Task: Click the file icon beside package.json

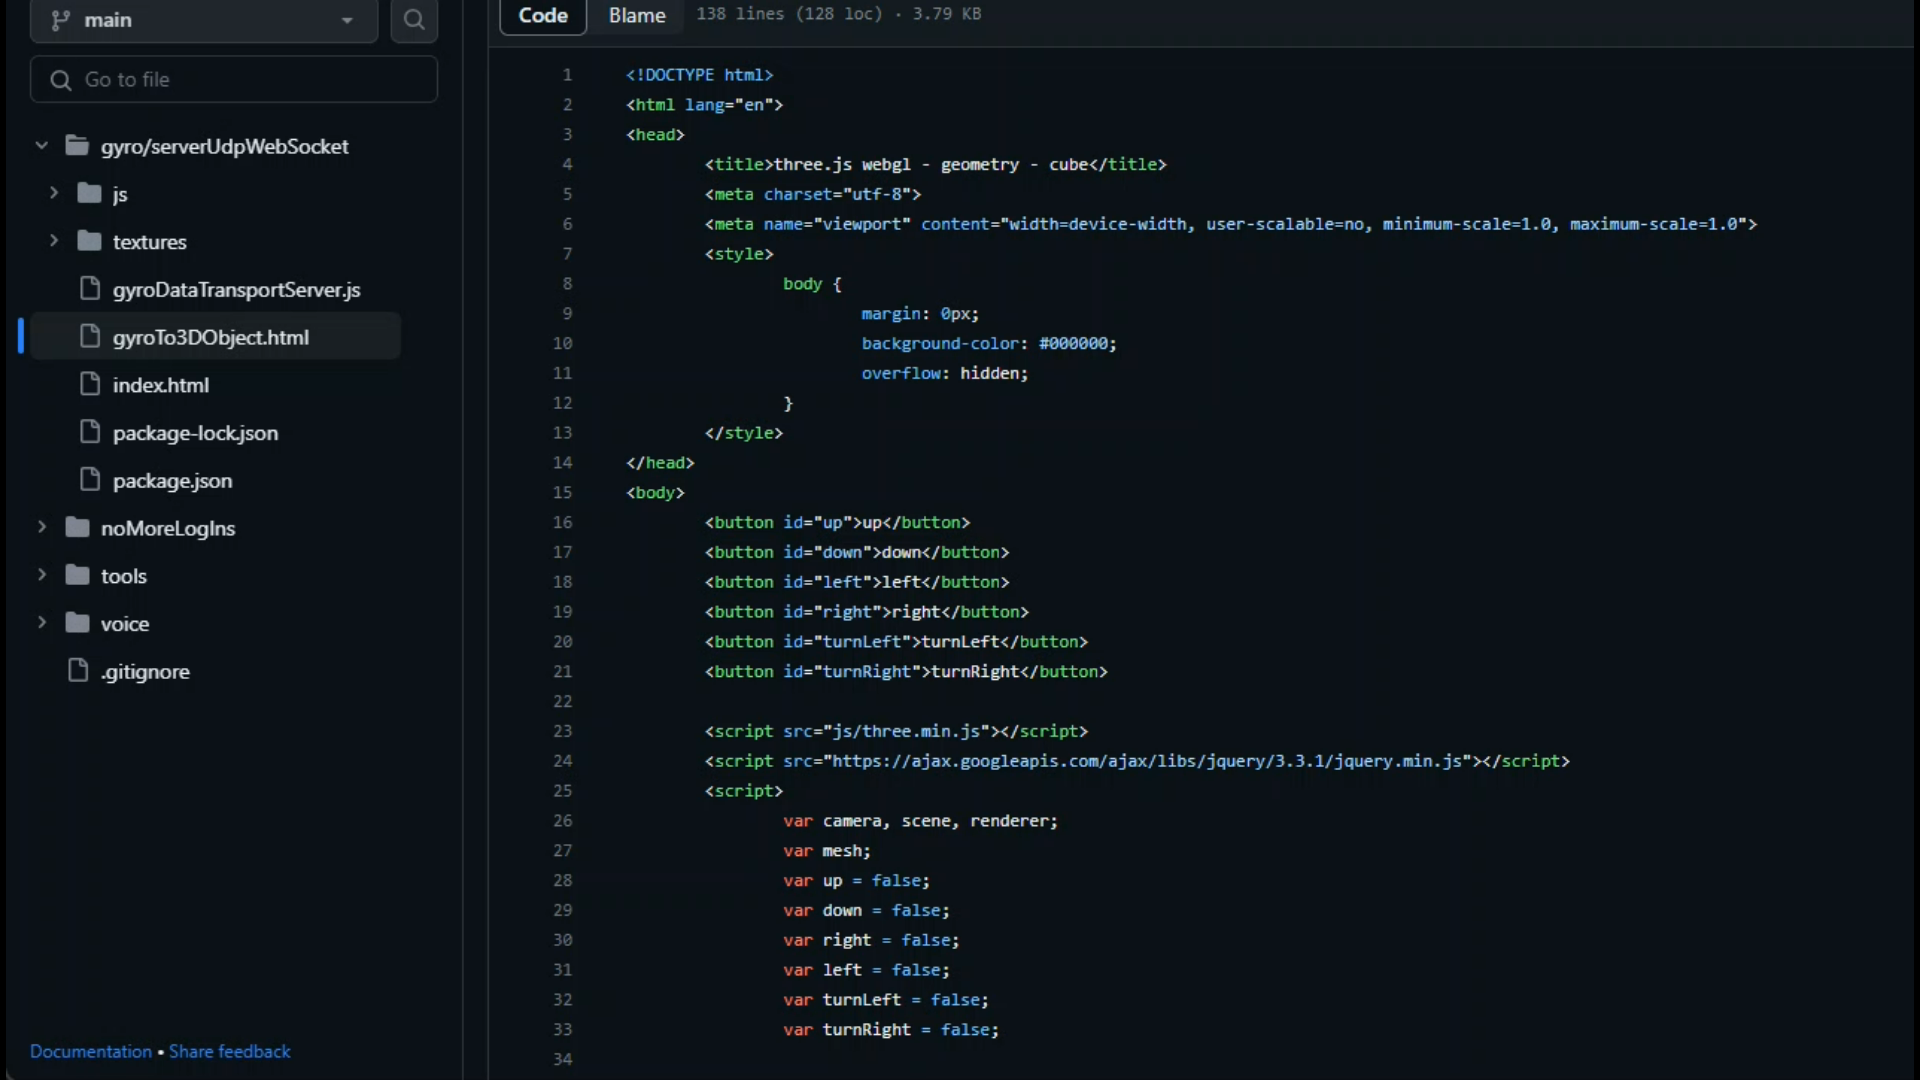Action: click(89, 480)
